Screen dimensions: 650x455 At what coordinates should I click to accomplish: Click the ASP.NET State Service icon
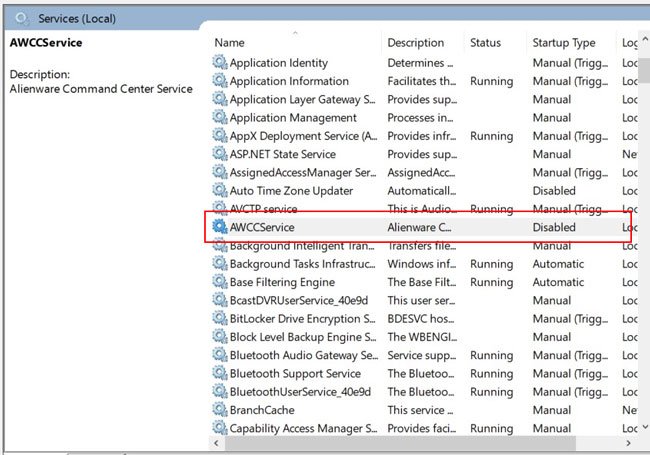tap(220, 154)
